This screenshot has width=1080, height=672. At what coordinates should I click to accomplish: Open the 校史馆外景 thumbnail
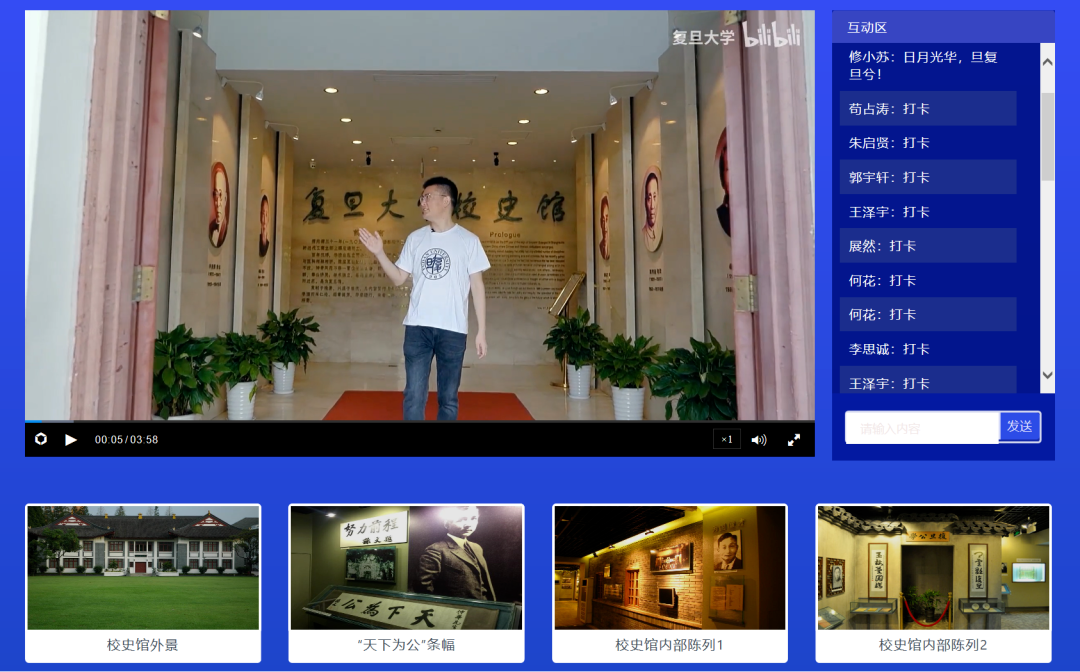[143, 567]
